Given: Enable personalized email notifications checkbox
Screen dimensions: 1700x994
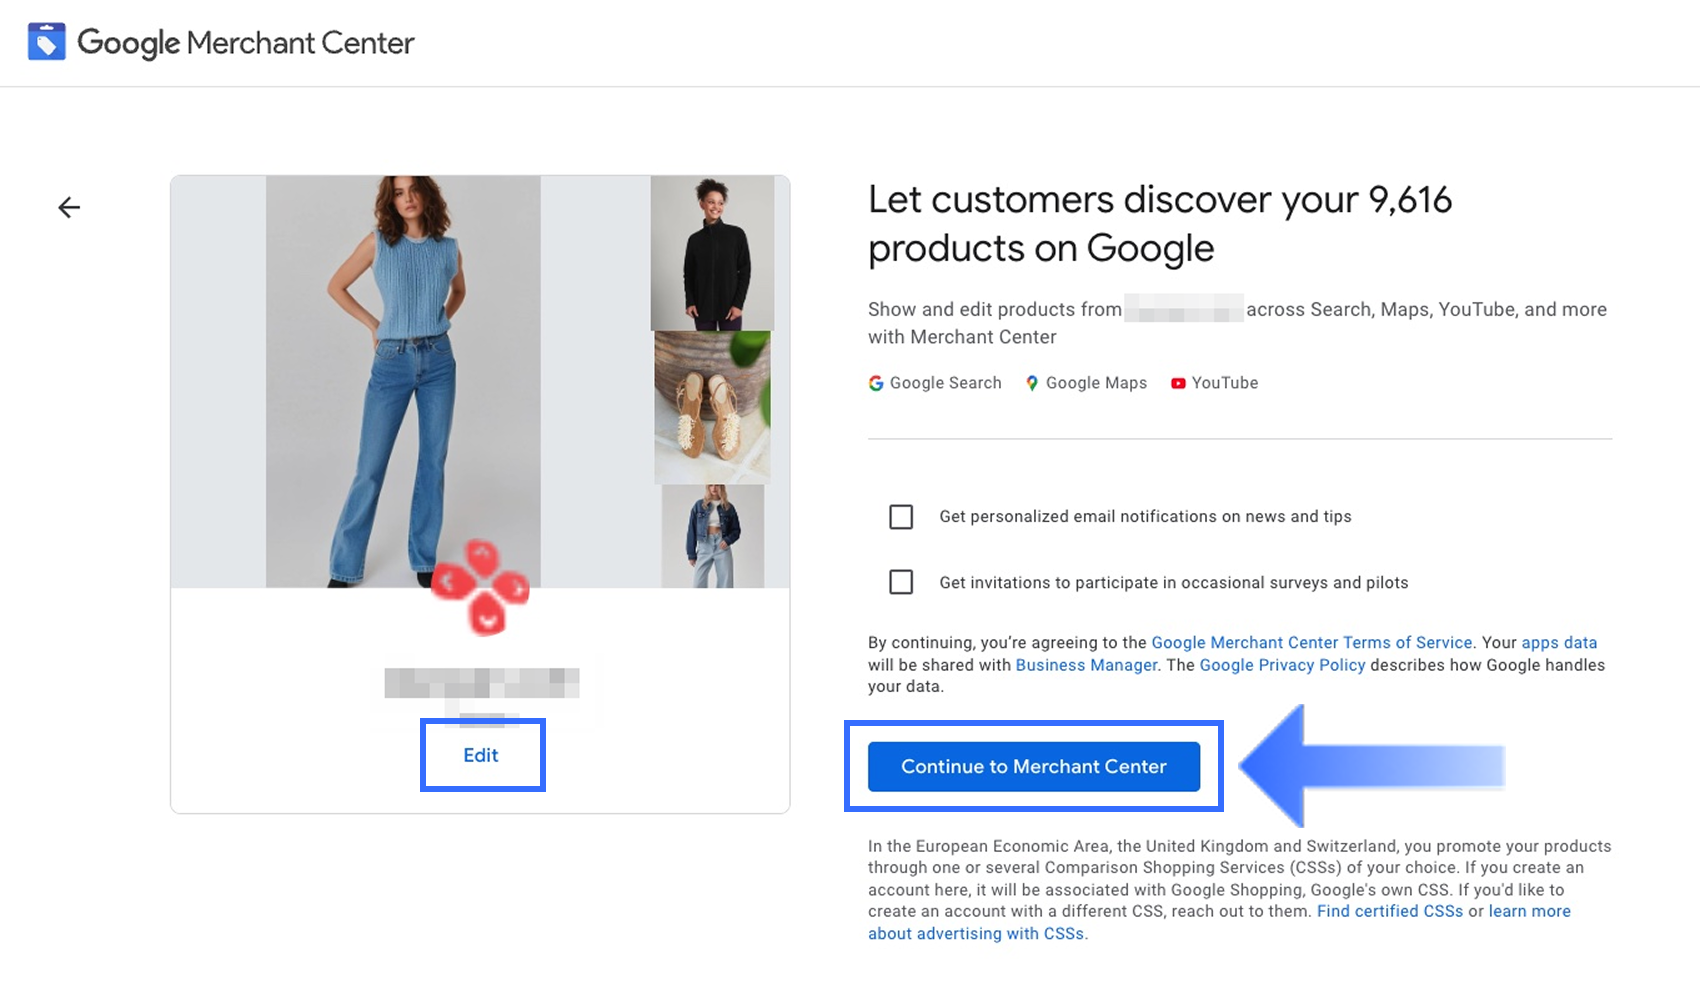Looking at the screenshot, I should 901,517.
